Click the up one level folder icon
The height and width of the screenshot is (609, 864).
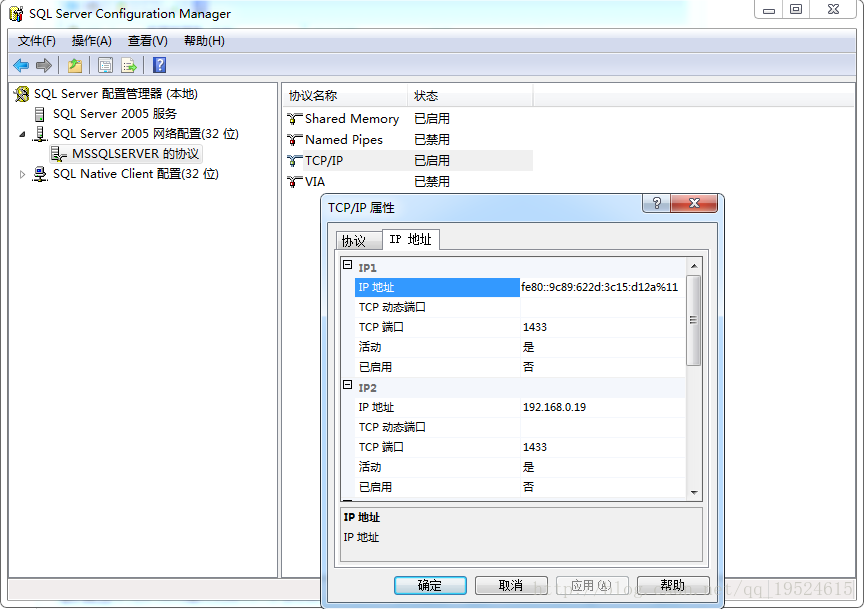click(x=75, y=66)
